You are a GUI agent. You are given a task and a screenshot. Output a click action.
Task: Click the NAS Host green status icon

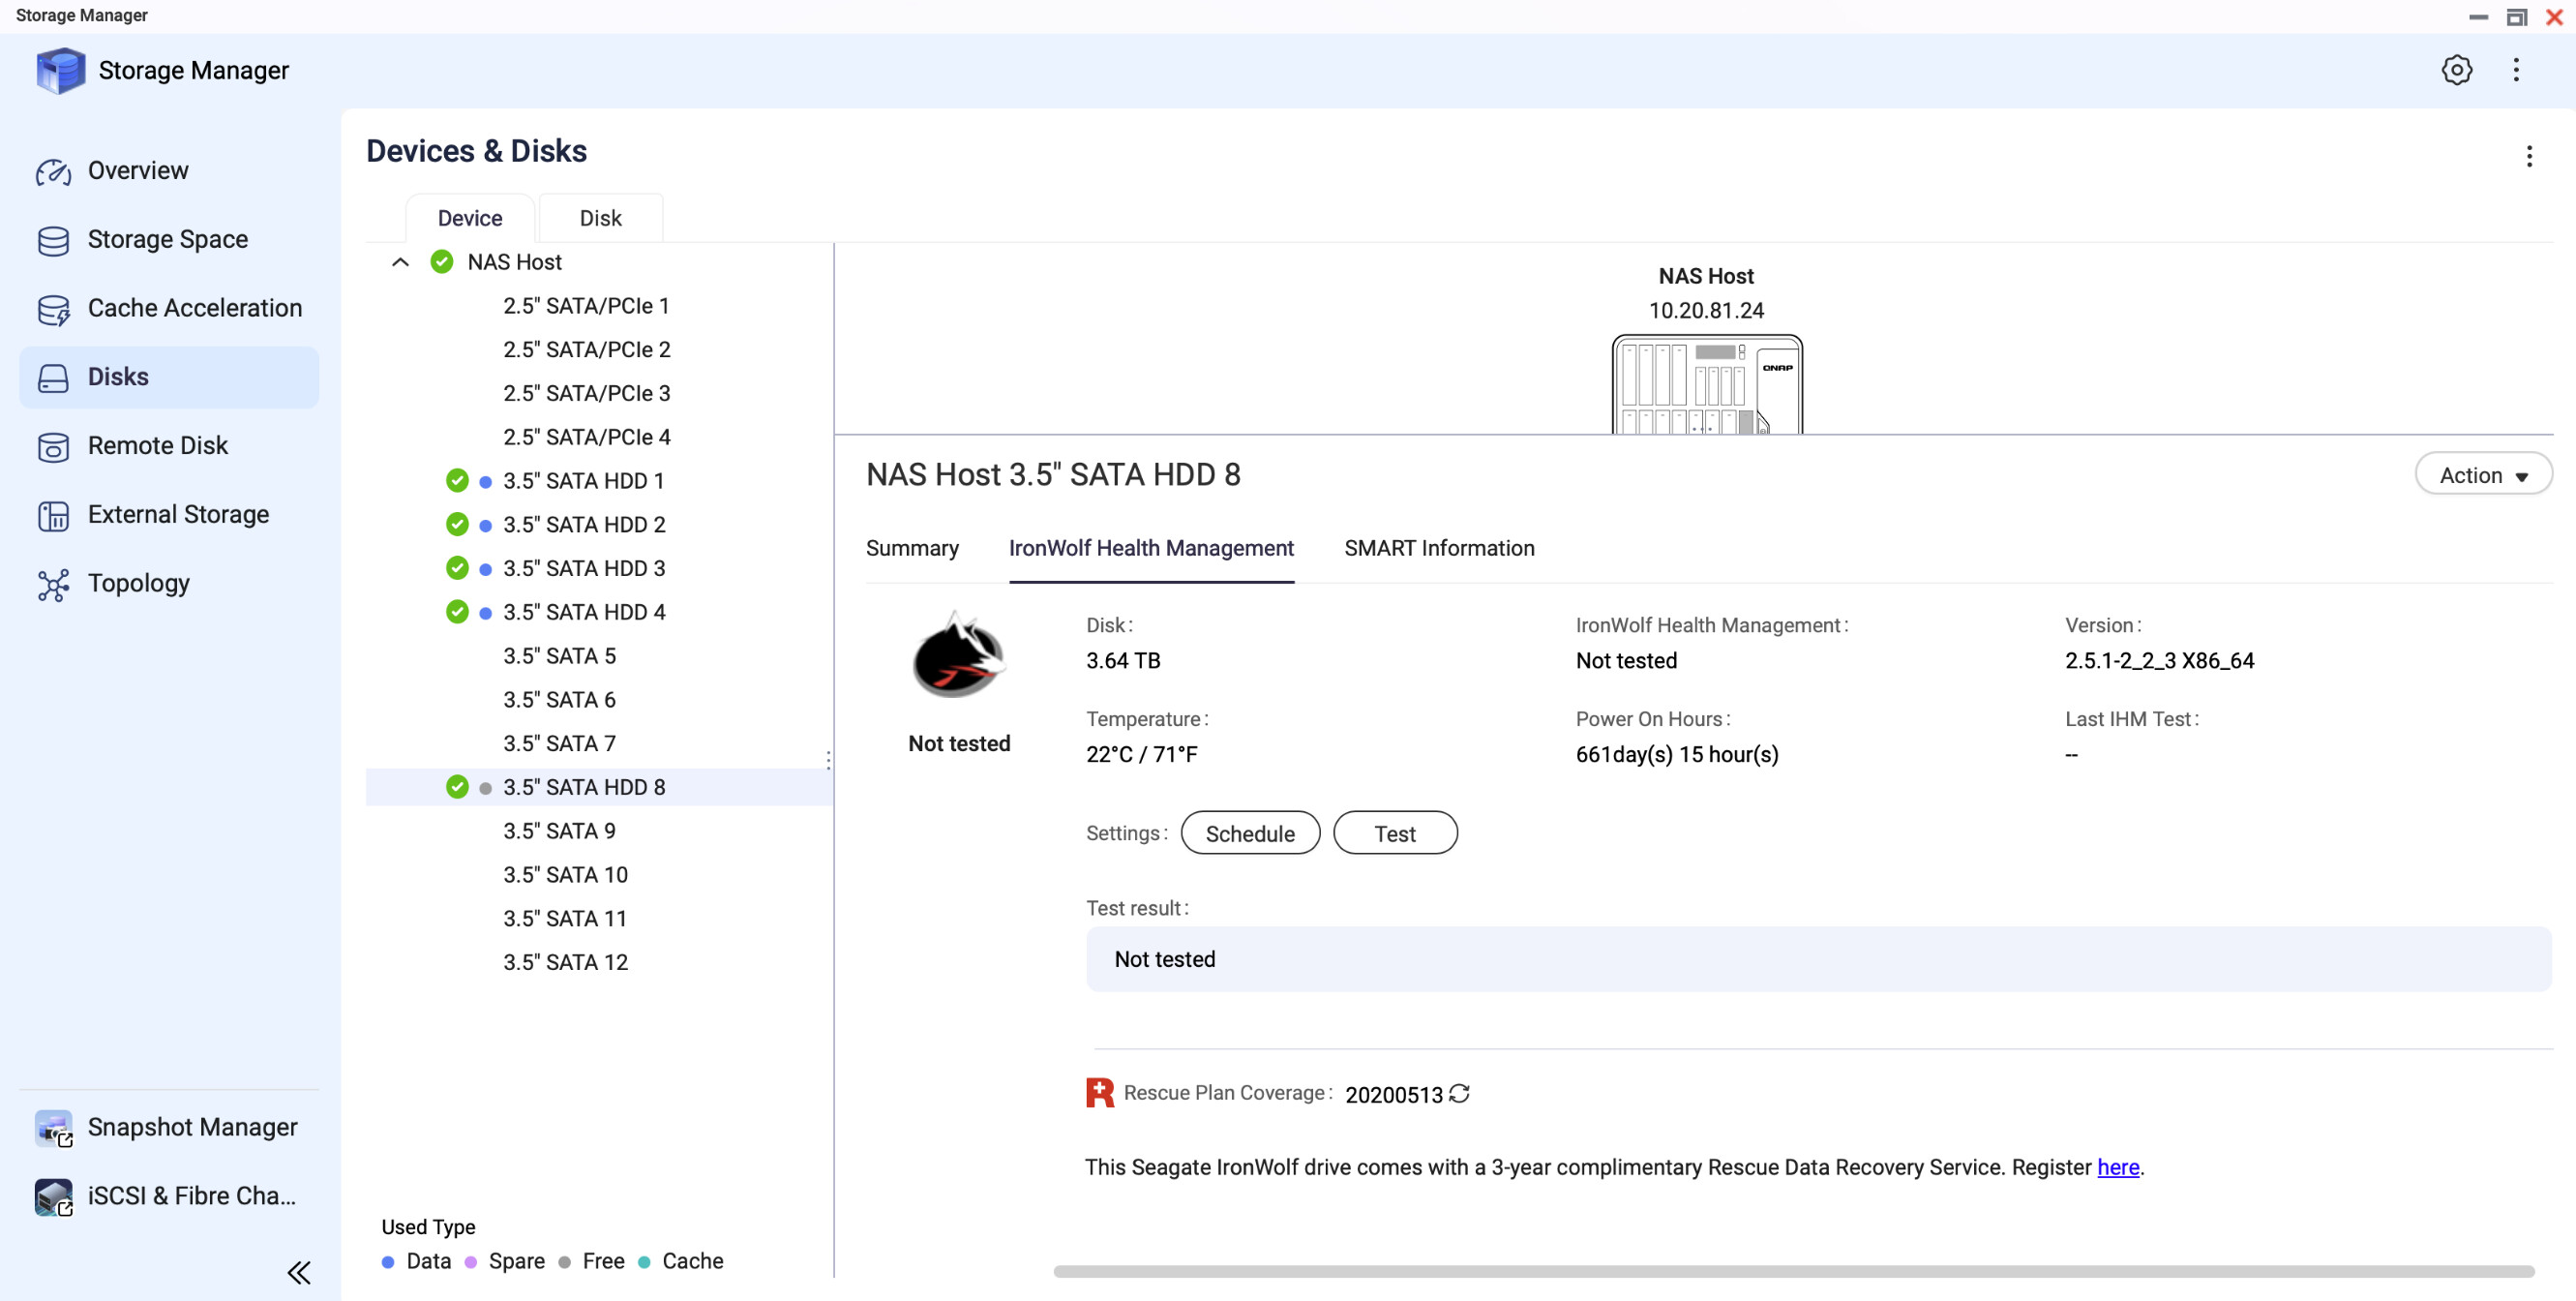coord(441,262)
